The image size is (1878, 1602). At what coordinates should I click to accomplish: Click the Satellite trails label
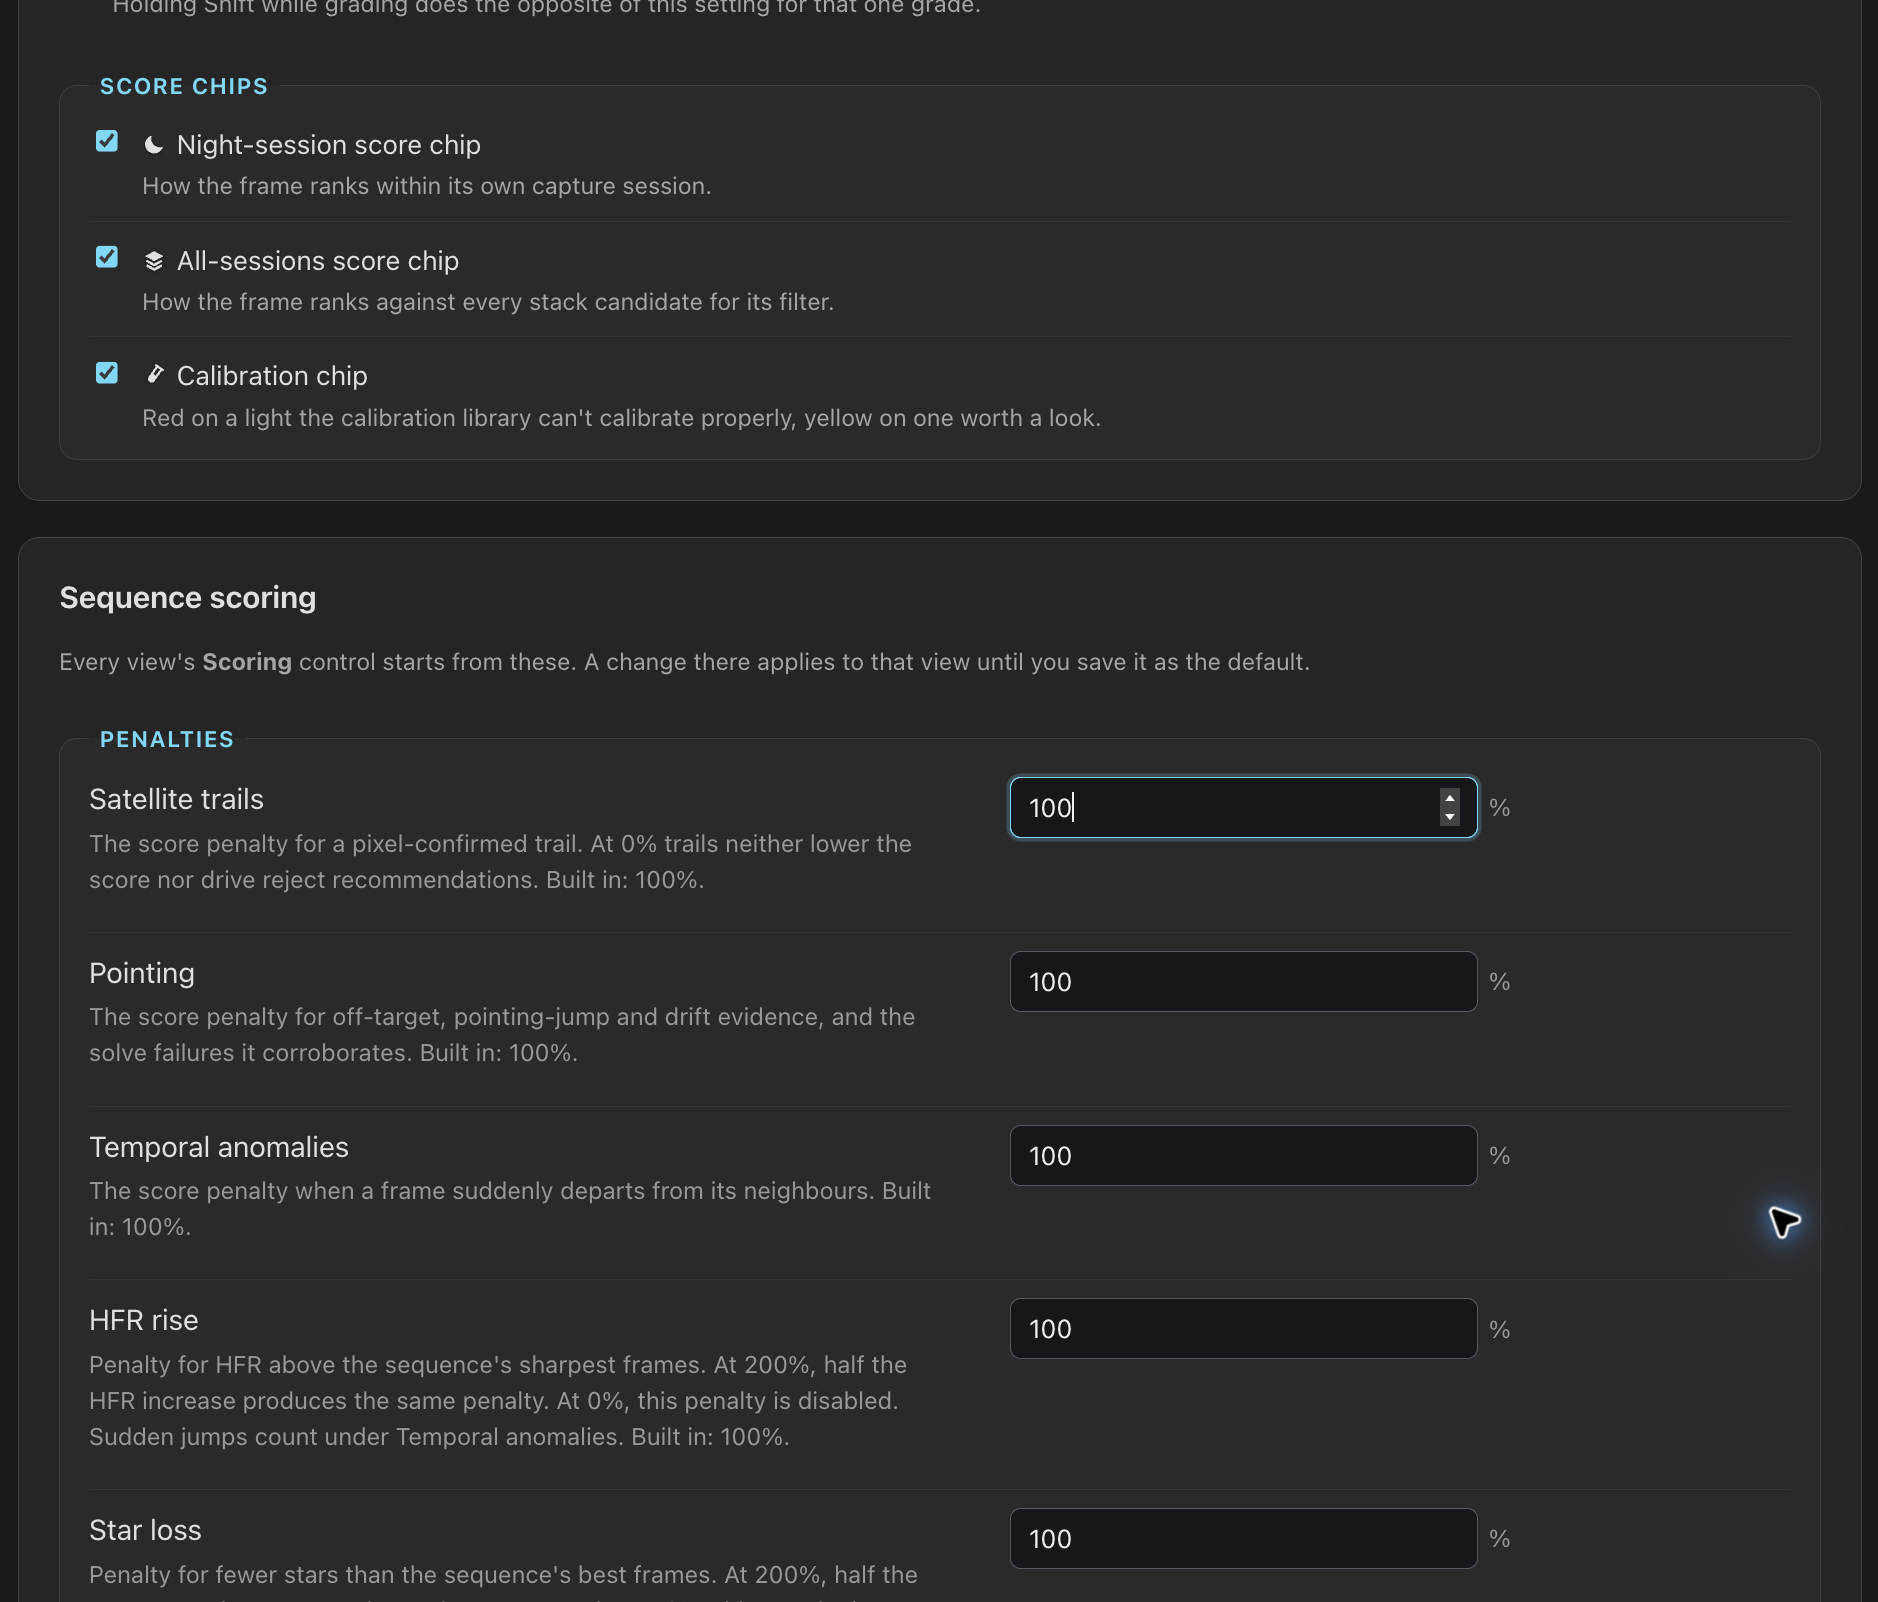[177, 799]
